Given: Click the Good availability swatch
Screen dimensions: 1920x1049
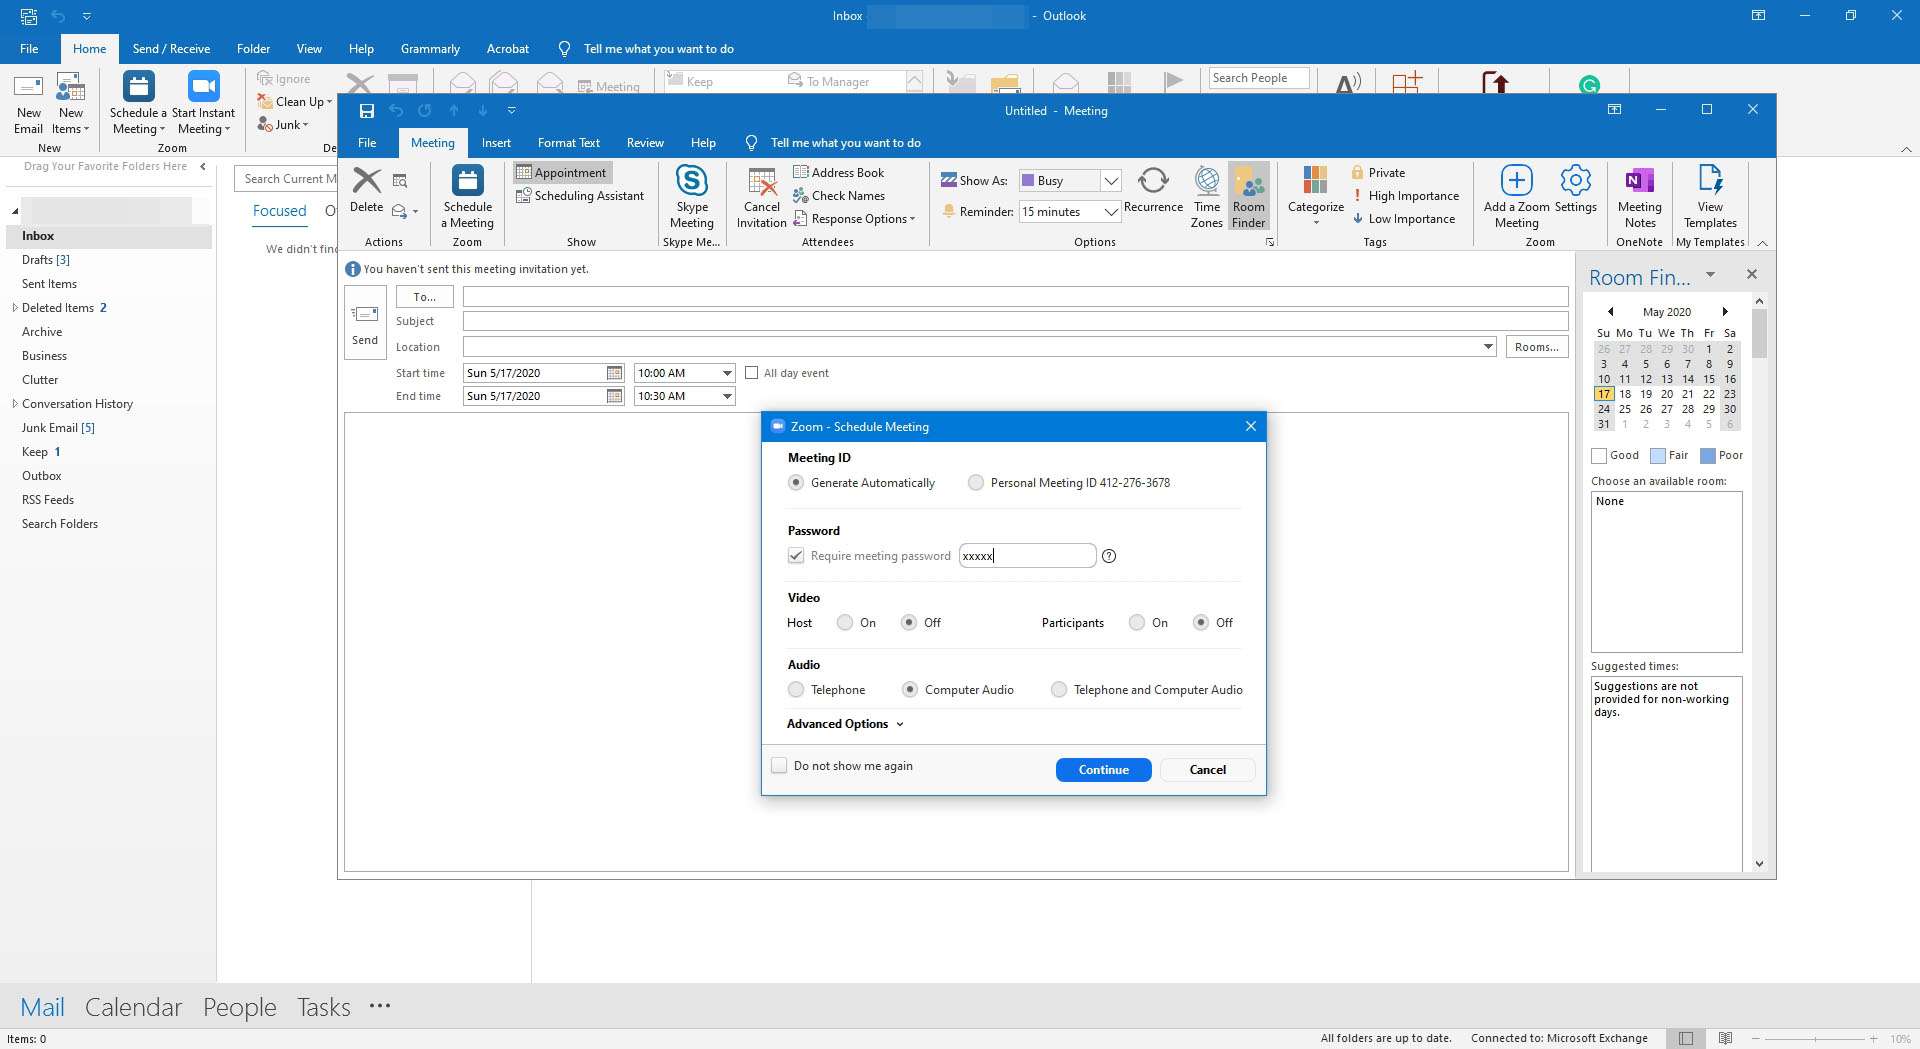Looking at the screenshot, I should click(x=1598, y=455).
